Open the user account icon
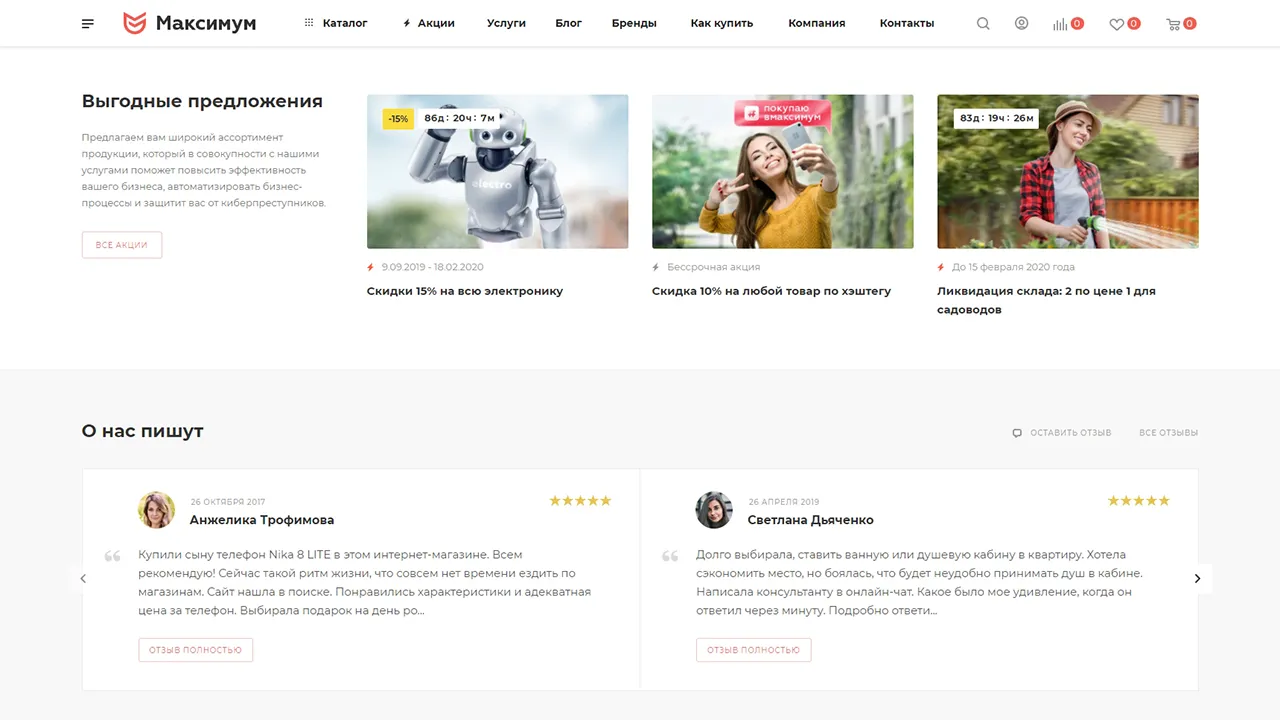1280x720 pixels. point(1021,23)
